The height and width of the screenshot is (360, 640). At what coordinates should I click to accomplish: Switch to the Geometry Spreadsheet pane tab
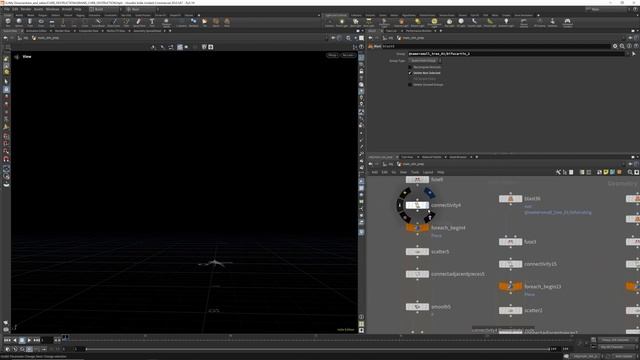(x=147, y=31)
